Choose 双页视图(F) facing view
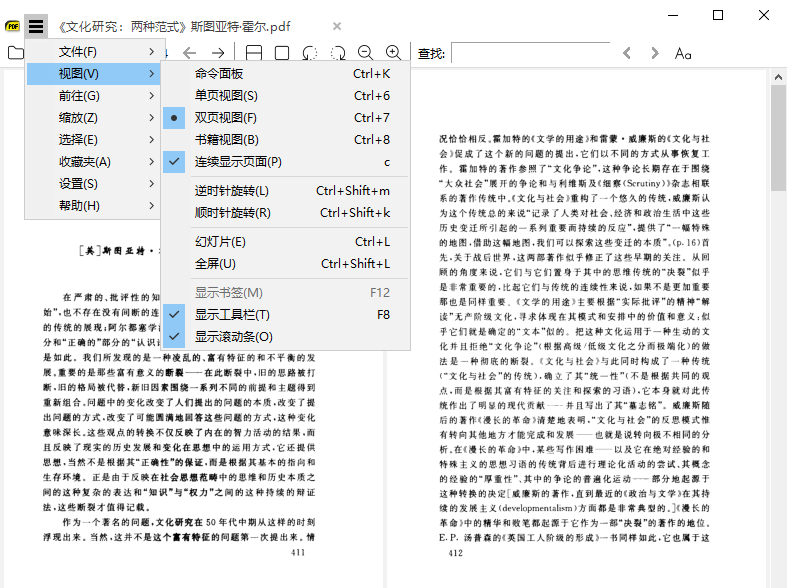The width and height of the screenshot is (787, 588). point(286,118)
